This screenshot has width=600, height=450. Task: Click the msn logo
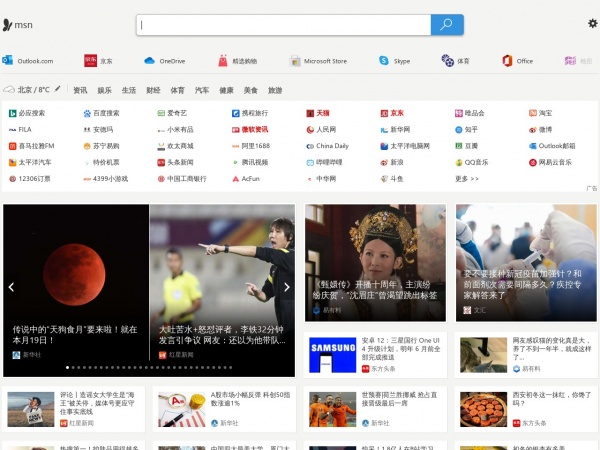(18, 24)
